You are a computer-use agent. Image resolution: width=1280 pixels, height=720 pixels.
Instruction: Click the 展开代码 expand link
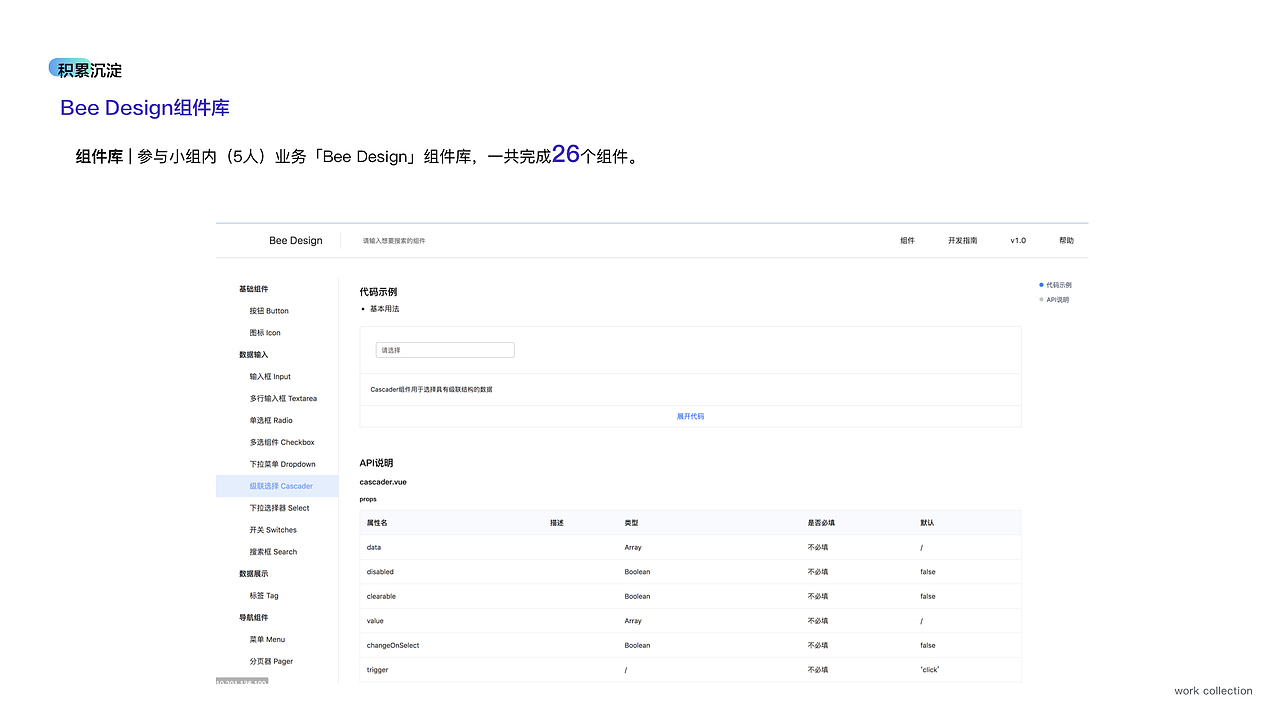tap(690, 416)
